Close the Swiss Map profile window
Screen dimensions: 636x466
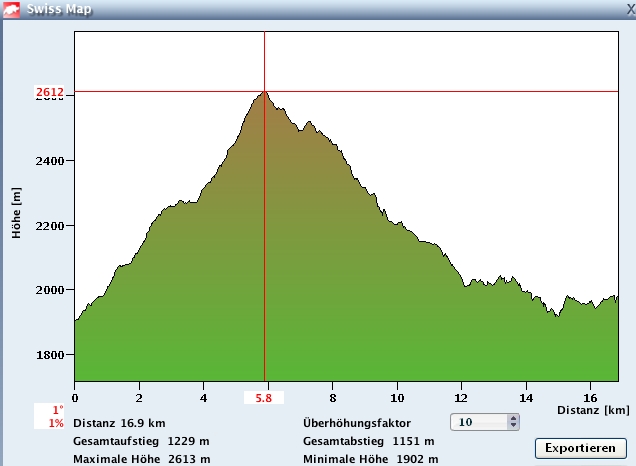[x=629, y=8]
